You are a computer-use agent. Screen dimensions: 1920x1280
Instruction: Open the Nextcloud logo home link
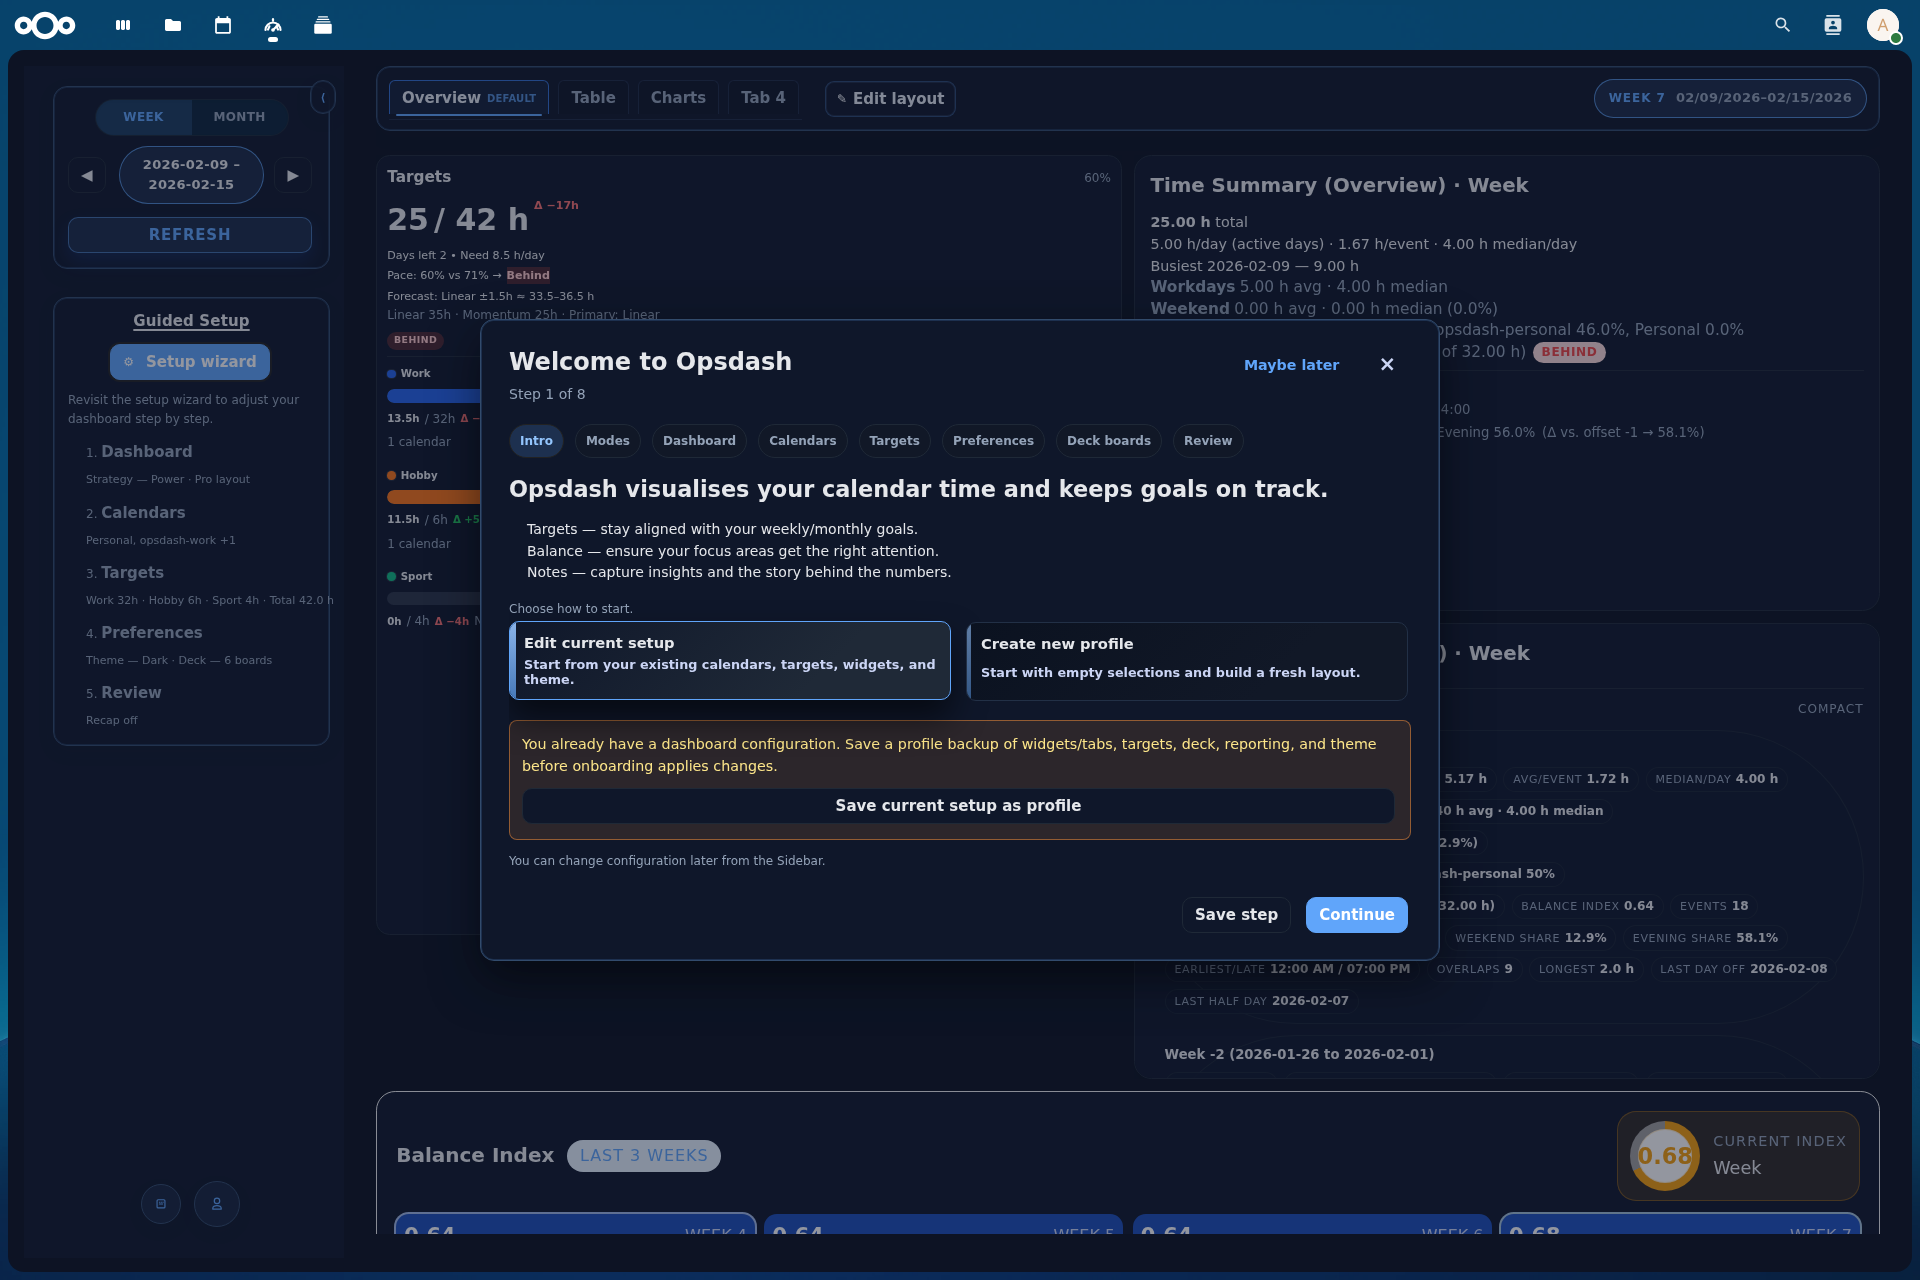click(x=45, y=25)
